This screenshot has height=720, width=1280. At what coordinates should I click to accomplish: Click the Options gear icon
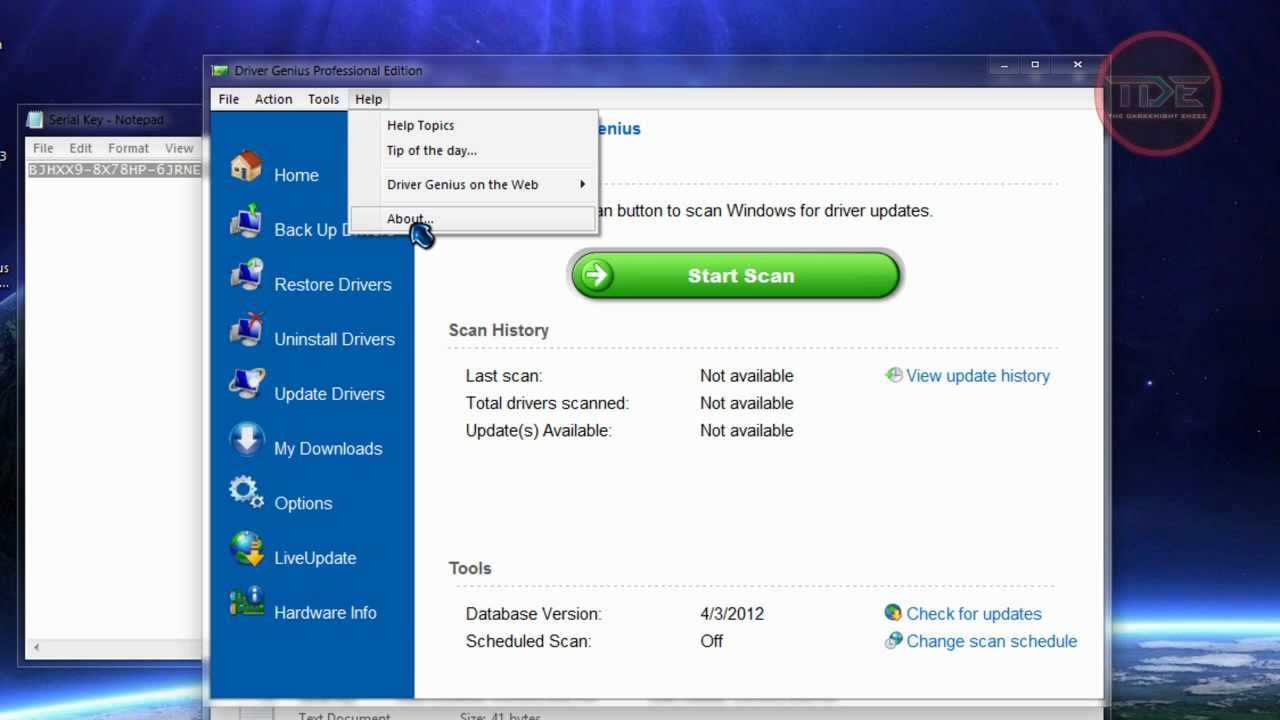(x=246, y=494)
